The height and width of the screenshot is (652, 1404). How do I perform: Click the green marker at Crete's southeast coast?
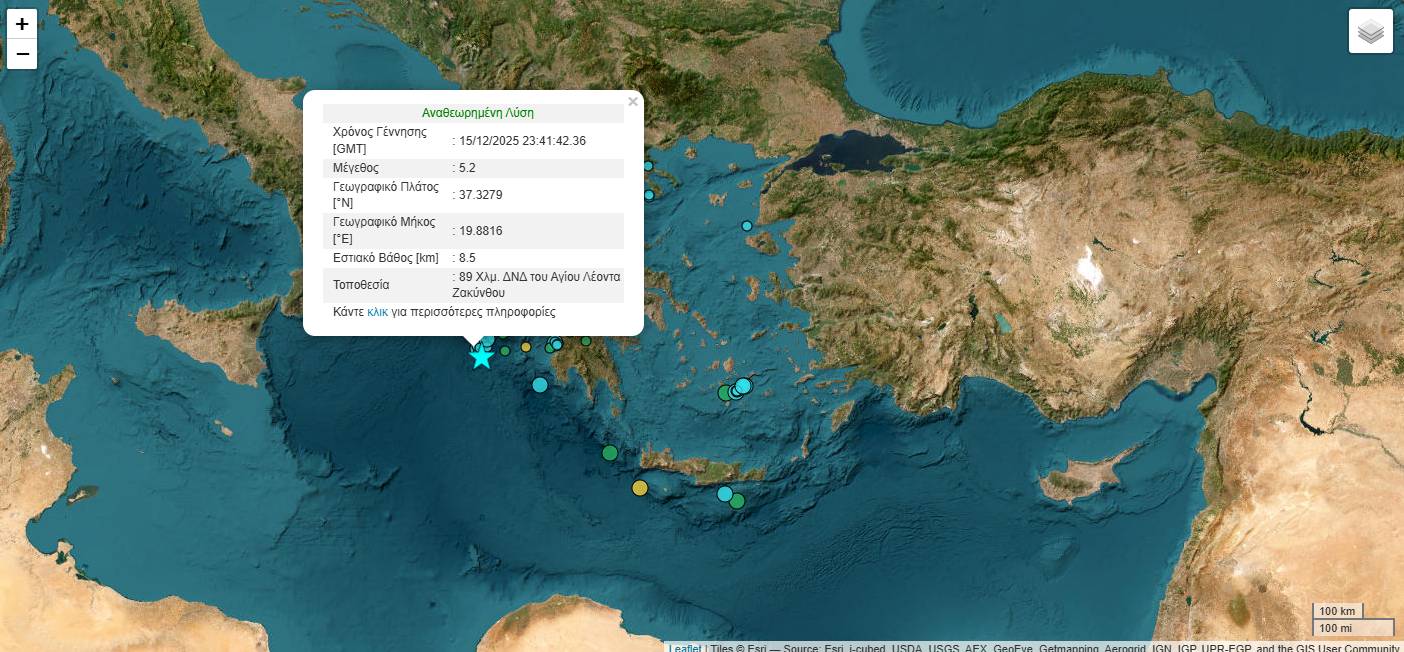pyautogui.click(x=738, y=501)
